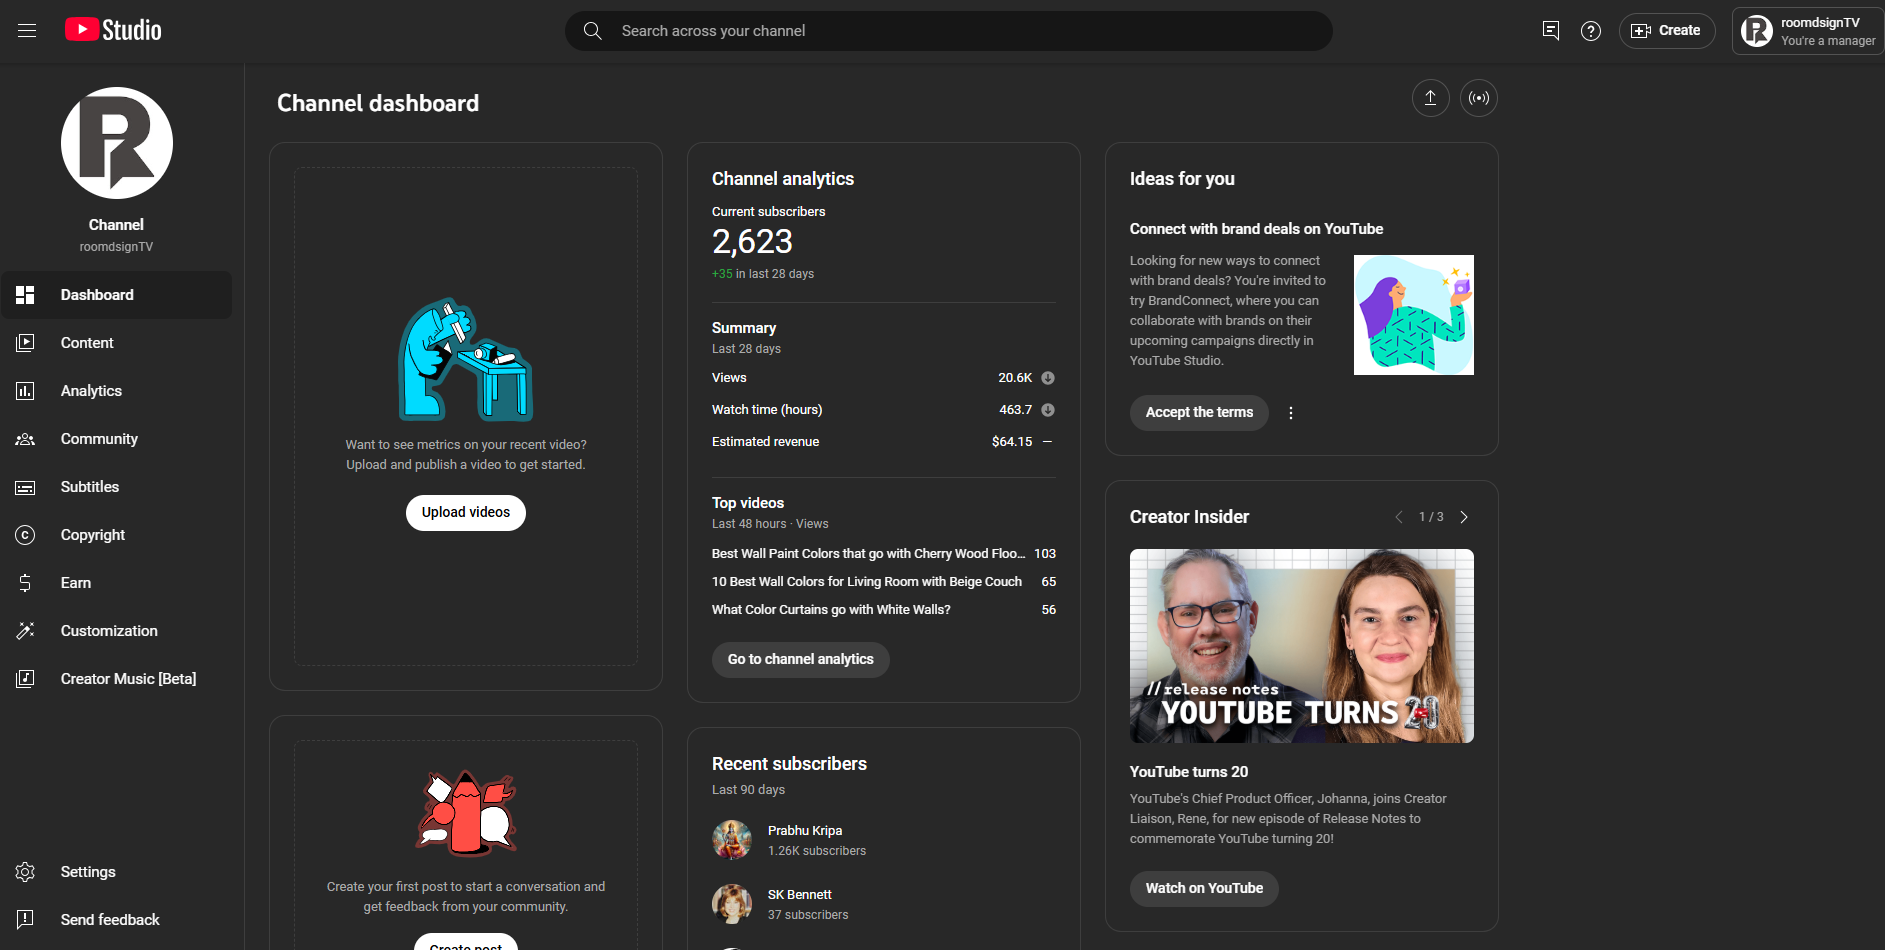The height and width of the screenshot is (950, 1885).
Task: Click the Copyright circle-C icon
Action: [25, 535]
